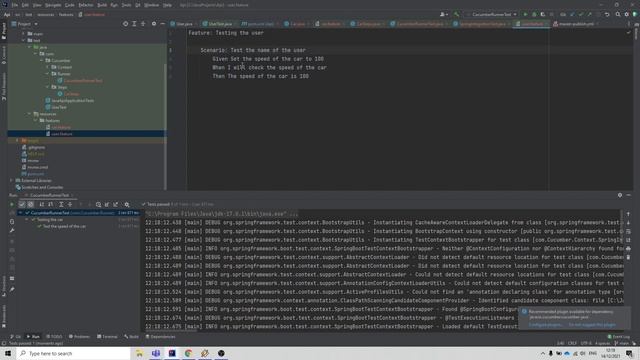
Task: Open Project panel options gear
Action: pos(154,24)
